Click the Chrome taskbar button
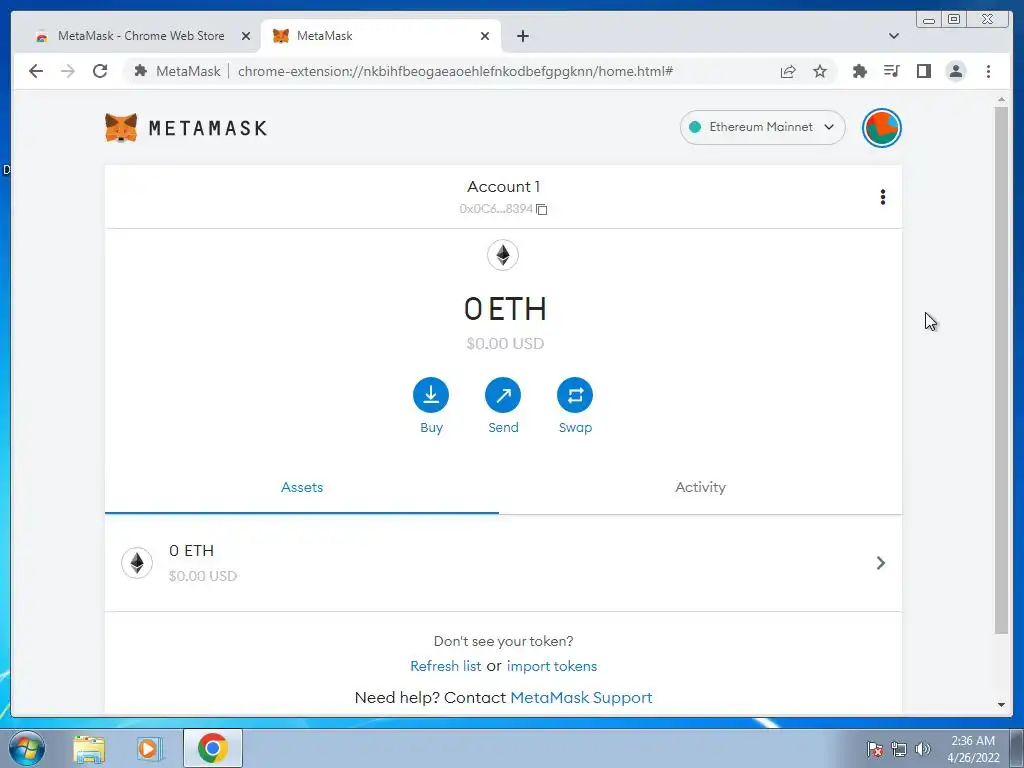This screenshot has height=768, width=1024. pyautogui.click(x=212, y=748)
